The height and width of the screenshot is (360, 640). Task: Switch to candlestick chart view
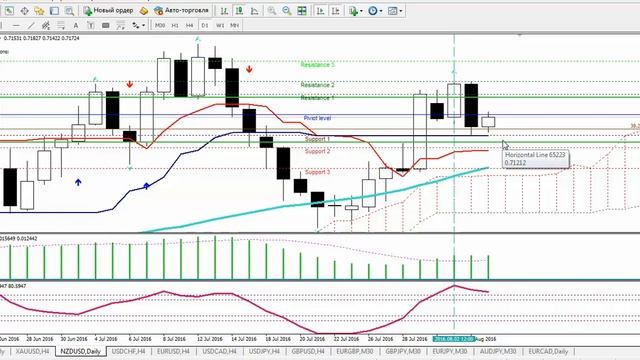click(x=239, y=11)
